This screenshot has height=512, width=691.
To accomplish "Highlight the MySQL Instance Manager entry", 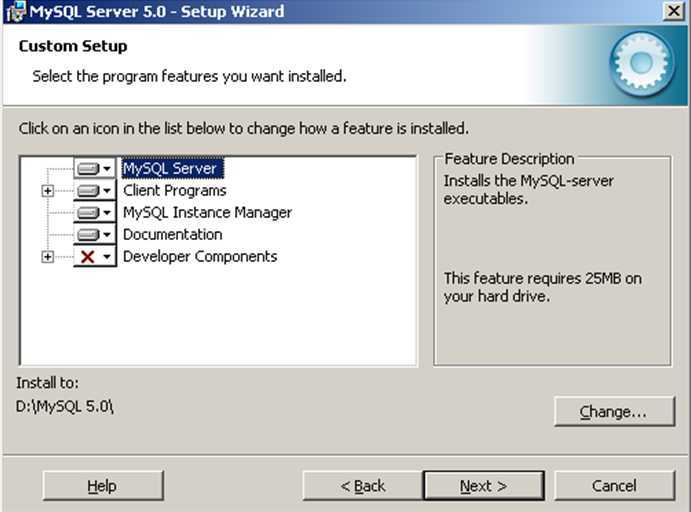I will point(207,213).
